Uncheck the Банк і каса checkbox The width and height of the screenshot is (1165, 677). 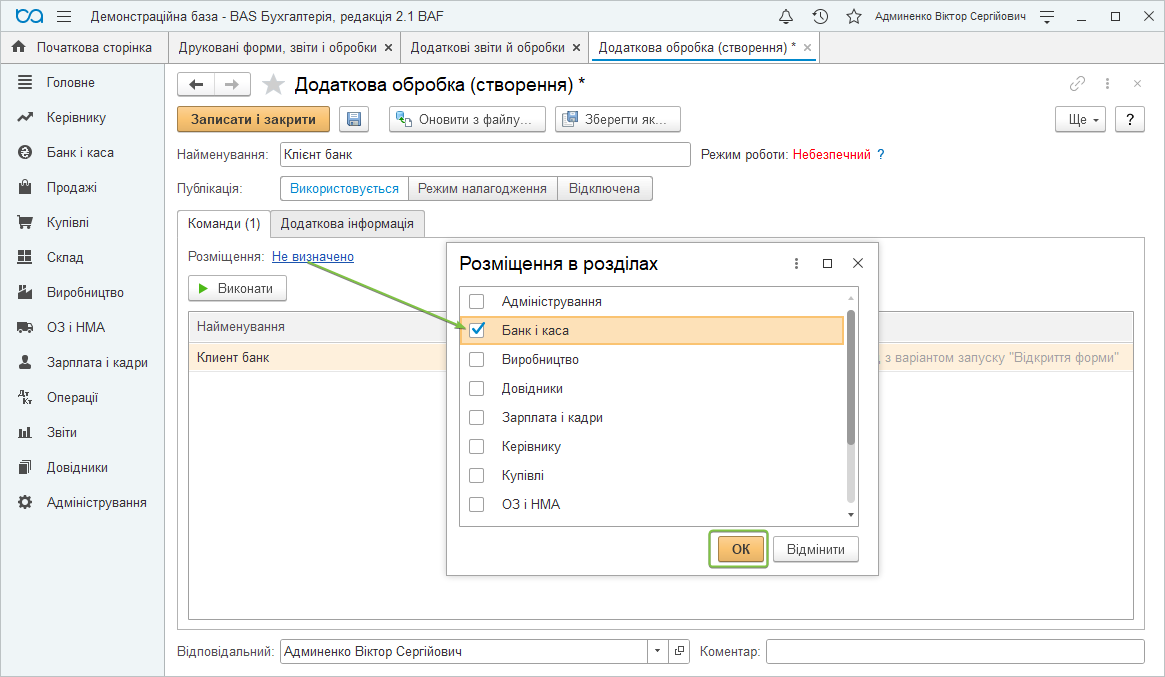477,330
